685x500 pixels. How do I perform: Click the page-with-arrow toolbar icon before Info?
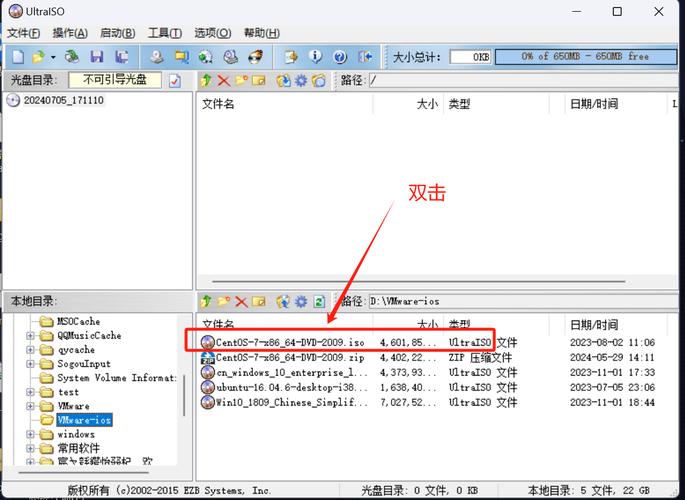291,57
